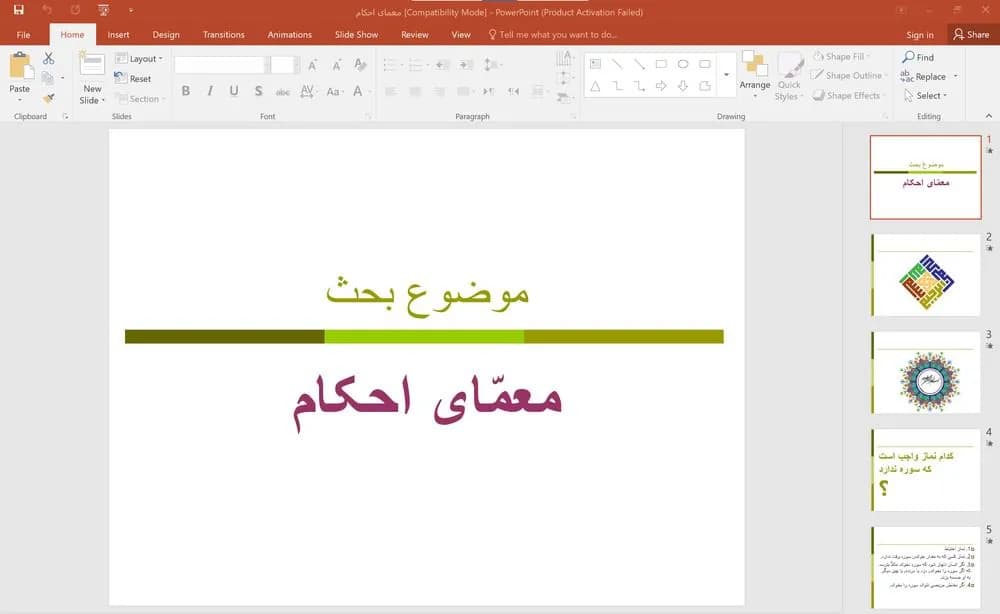Decrease font size with smaller A icon

pyautogui.click(x=337, y=65)
